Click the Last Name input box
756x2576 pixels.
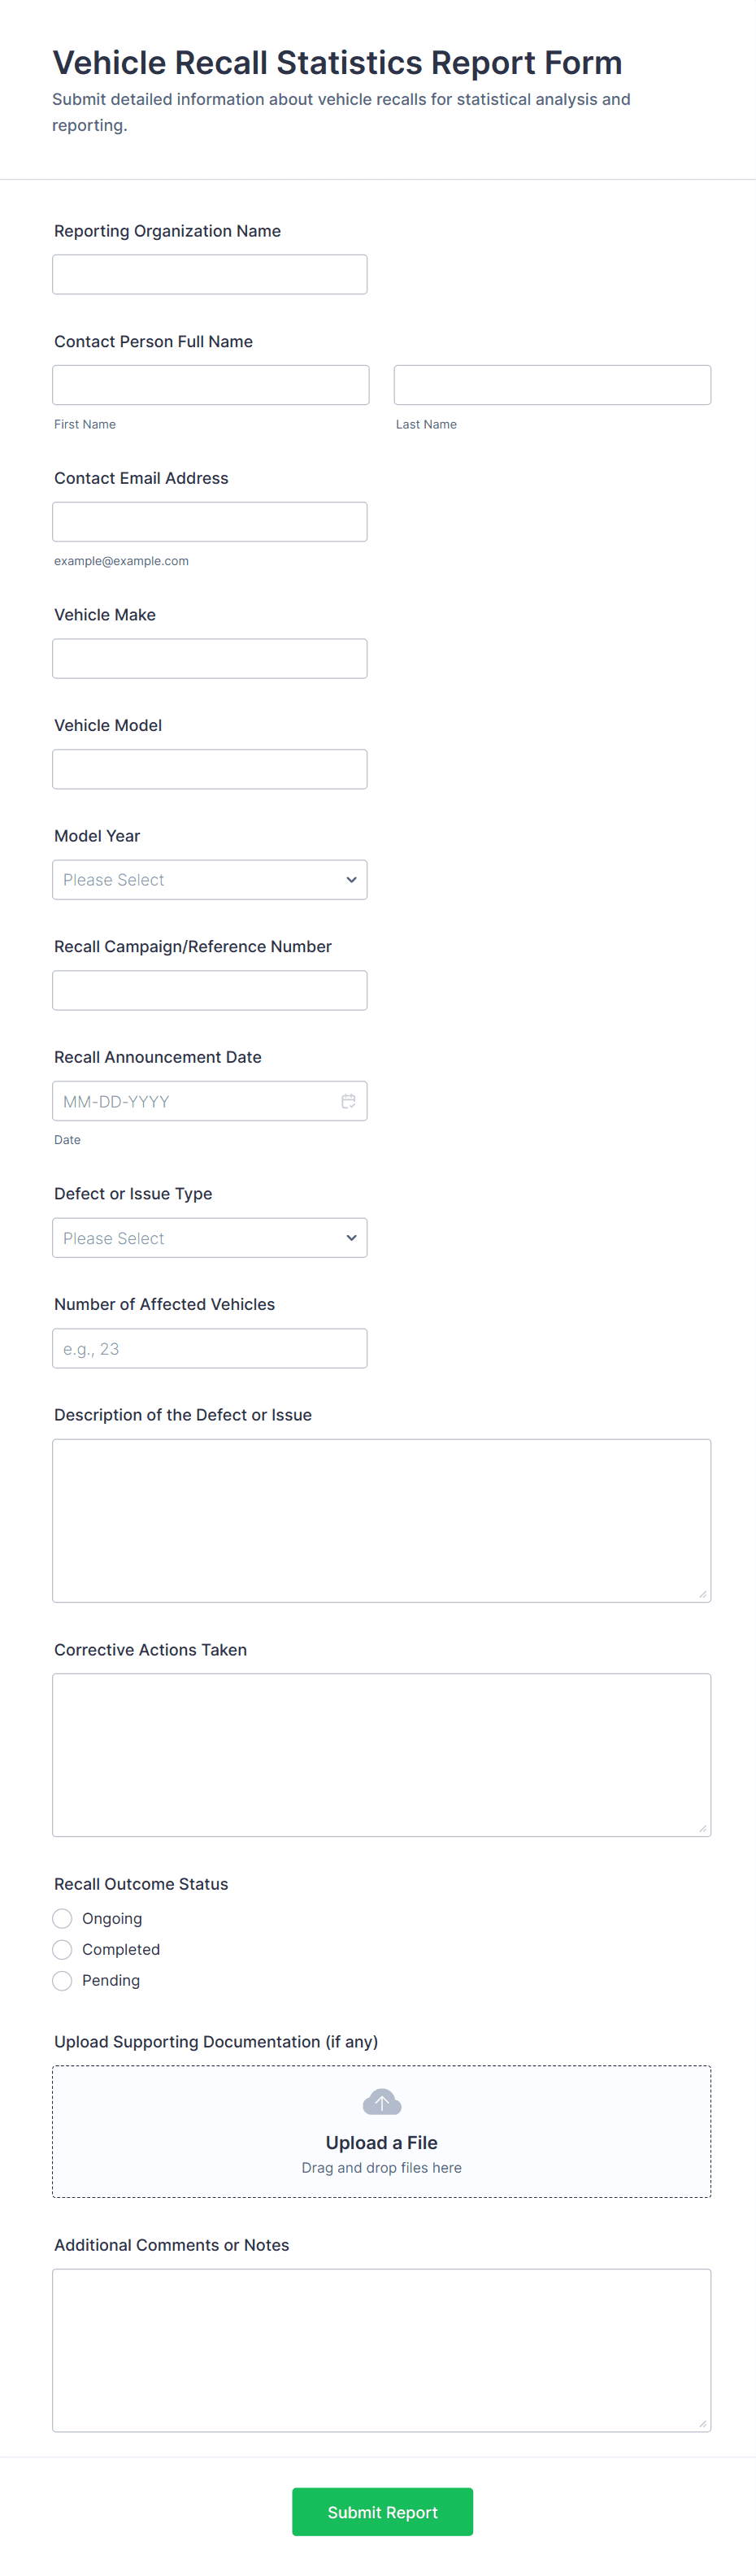coord(552,385)
